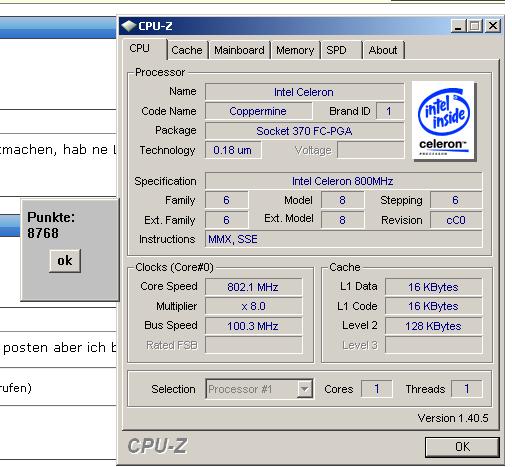Viewport: 512px width, 467px height.
Task: Click the Stepping value 6
Action: (456, 200)
